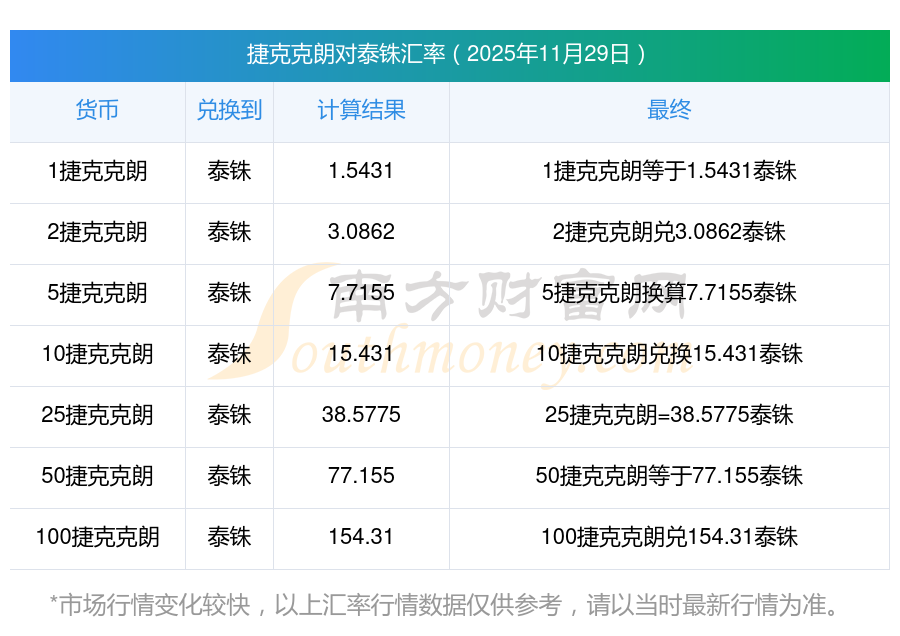This screenshot has width=900, height=636.
Task: Click the text 100捷克克朗兑154.31泰铢
Action: (669, 537)
